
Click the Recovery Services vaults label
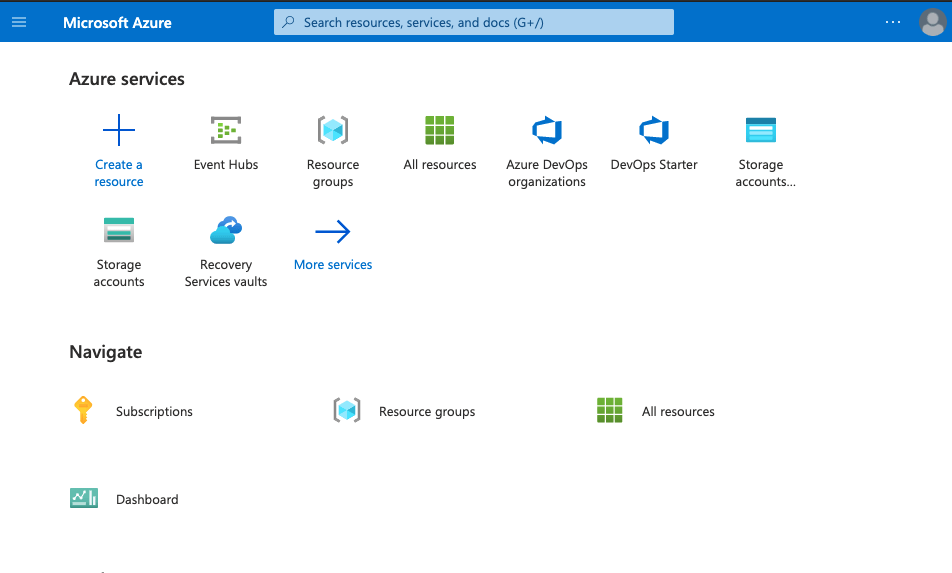tap(226, 273)
